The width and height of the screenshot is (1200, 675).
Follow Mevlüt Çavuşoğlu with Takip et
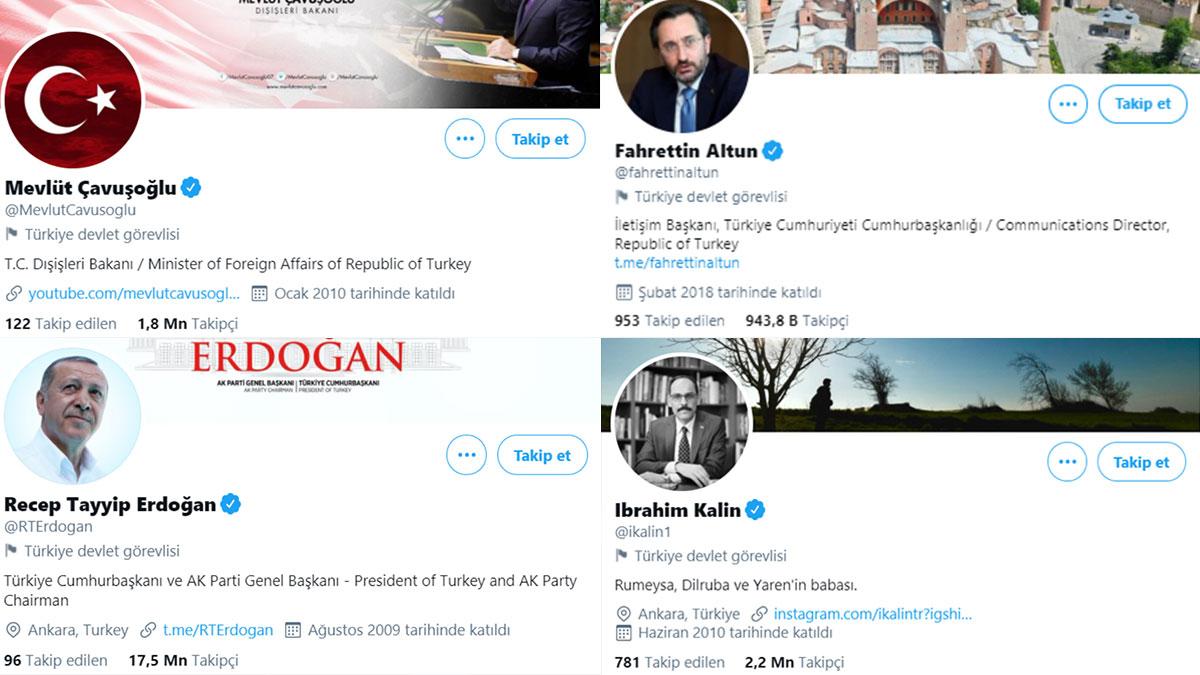[540, 139]
